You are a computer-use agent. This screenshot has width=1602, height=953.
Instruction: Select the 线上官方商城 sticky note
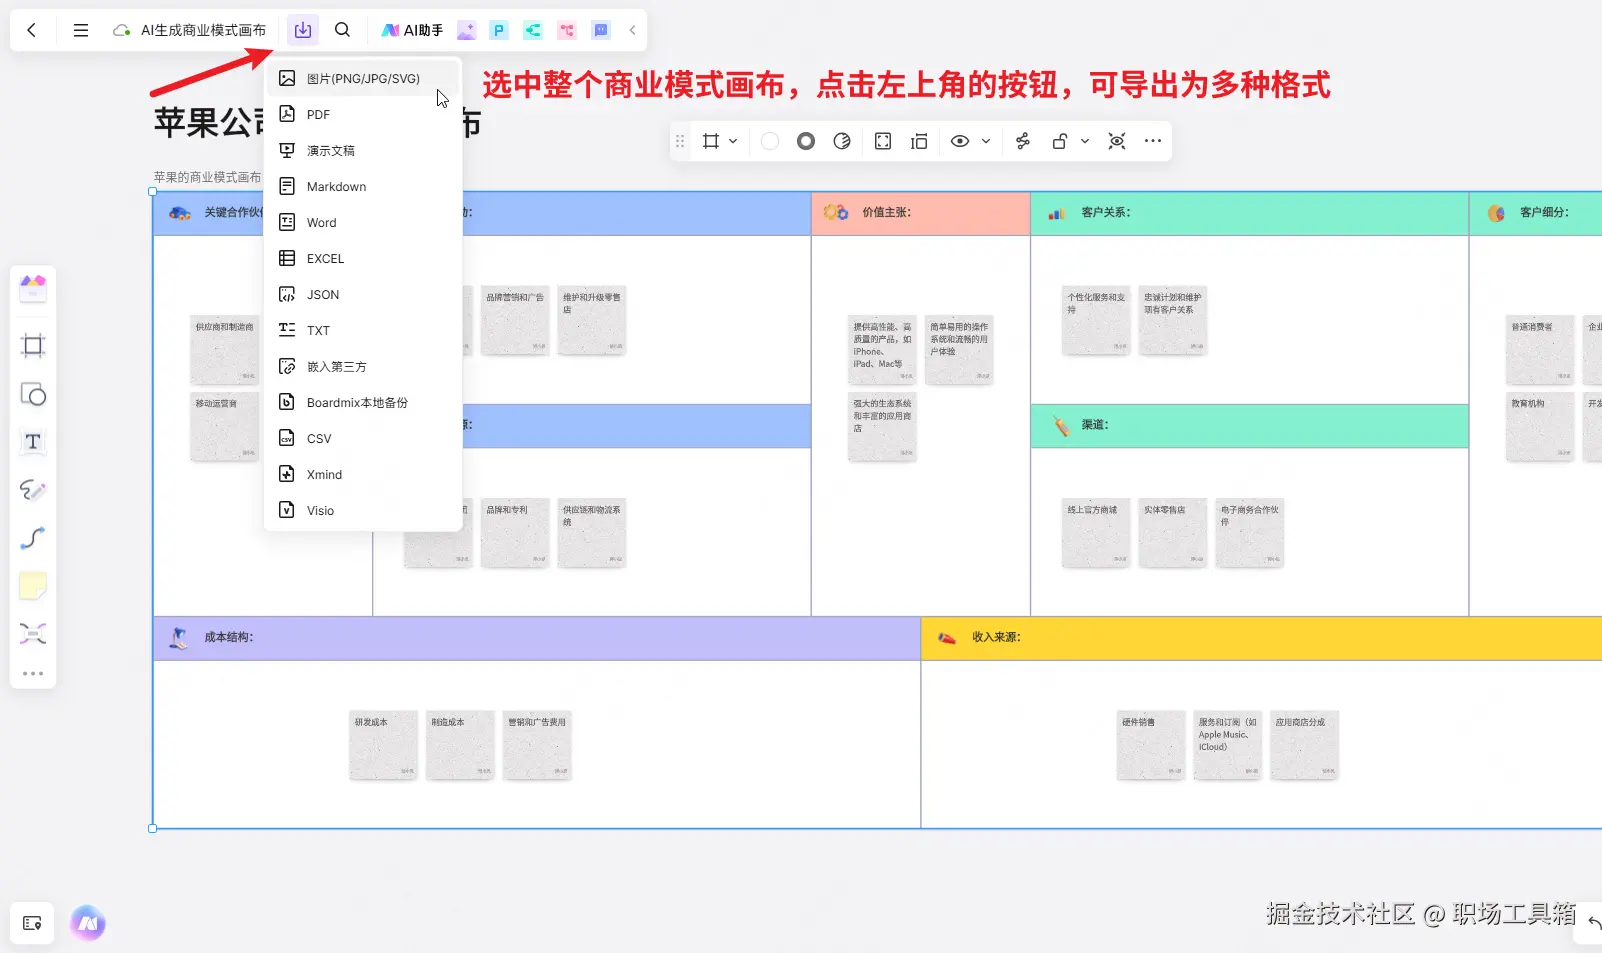(1096, 533)
